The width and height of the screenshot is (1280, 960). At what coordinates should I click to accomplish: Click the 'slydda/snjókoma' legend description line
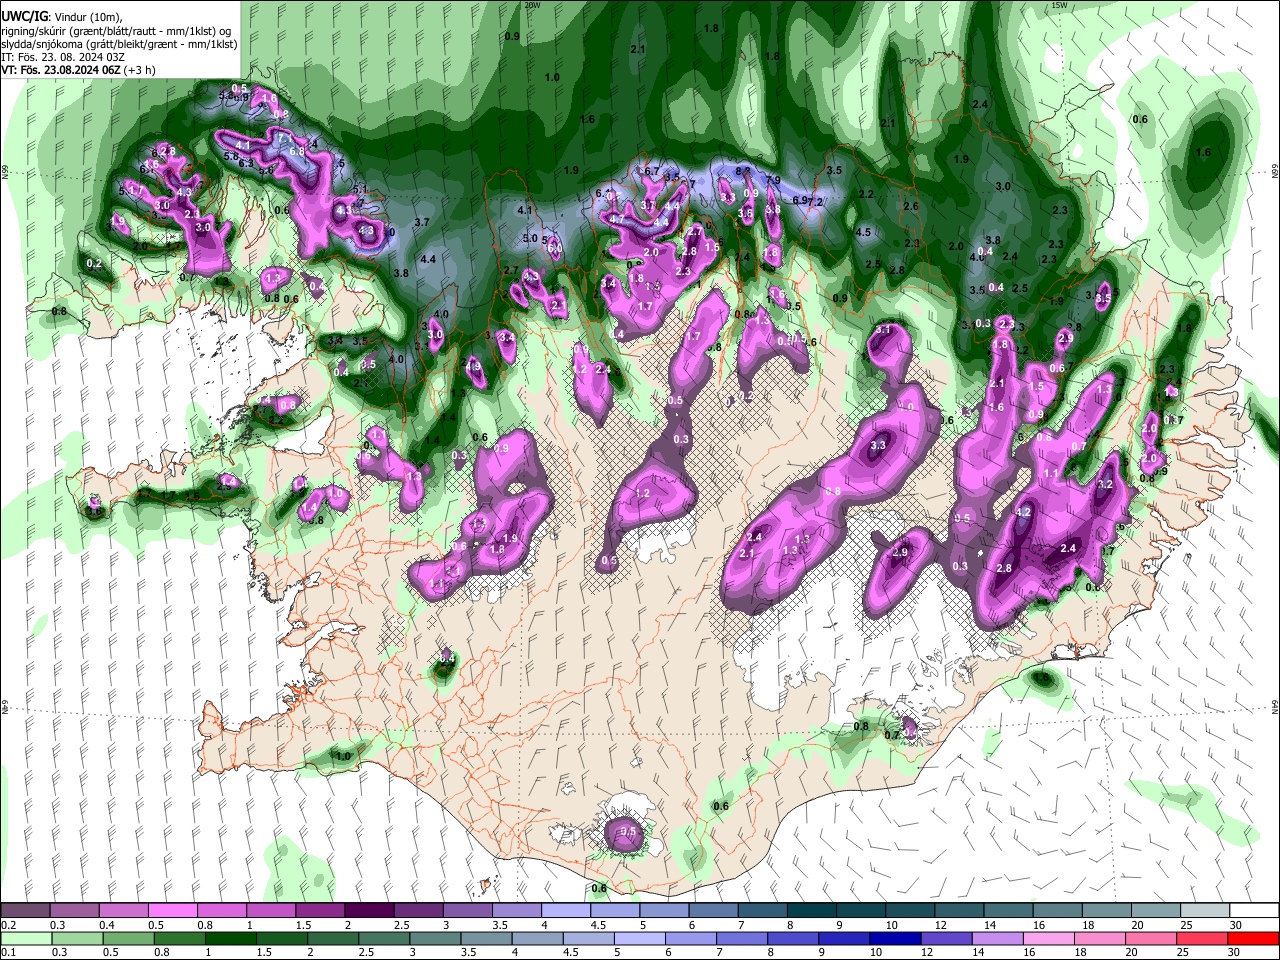[119, 44]
